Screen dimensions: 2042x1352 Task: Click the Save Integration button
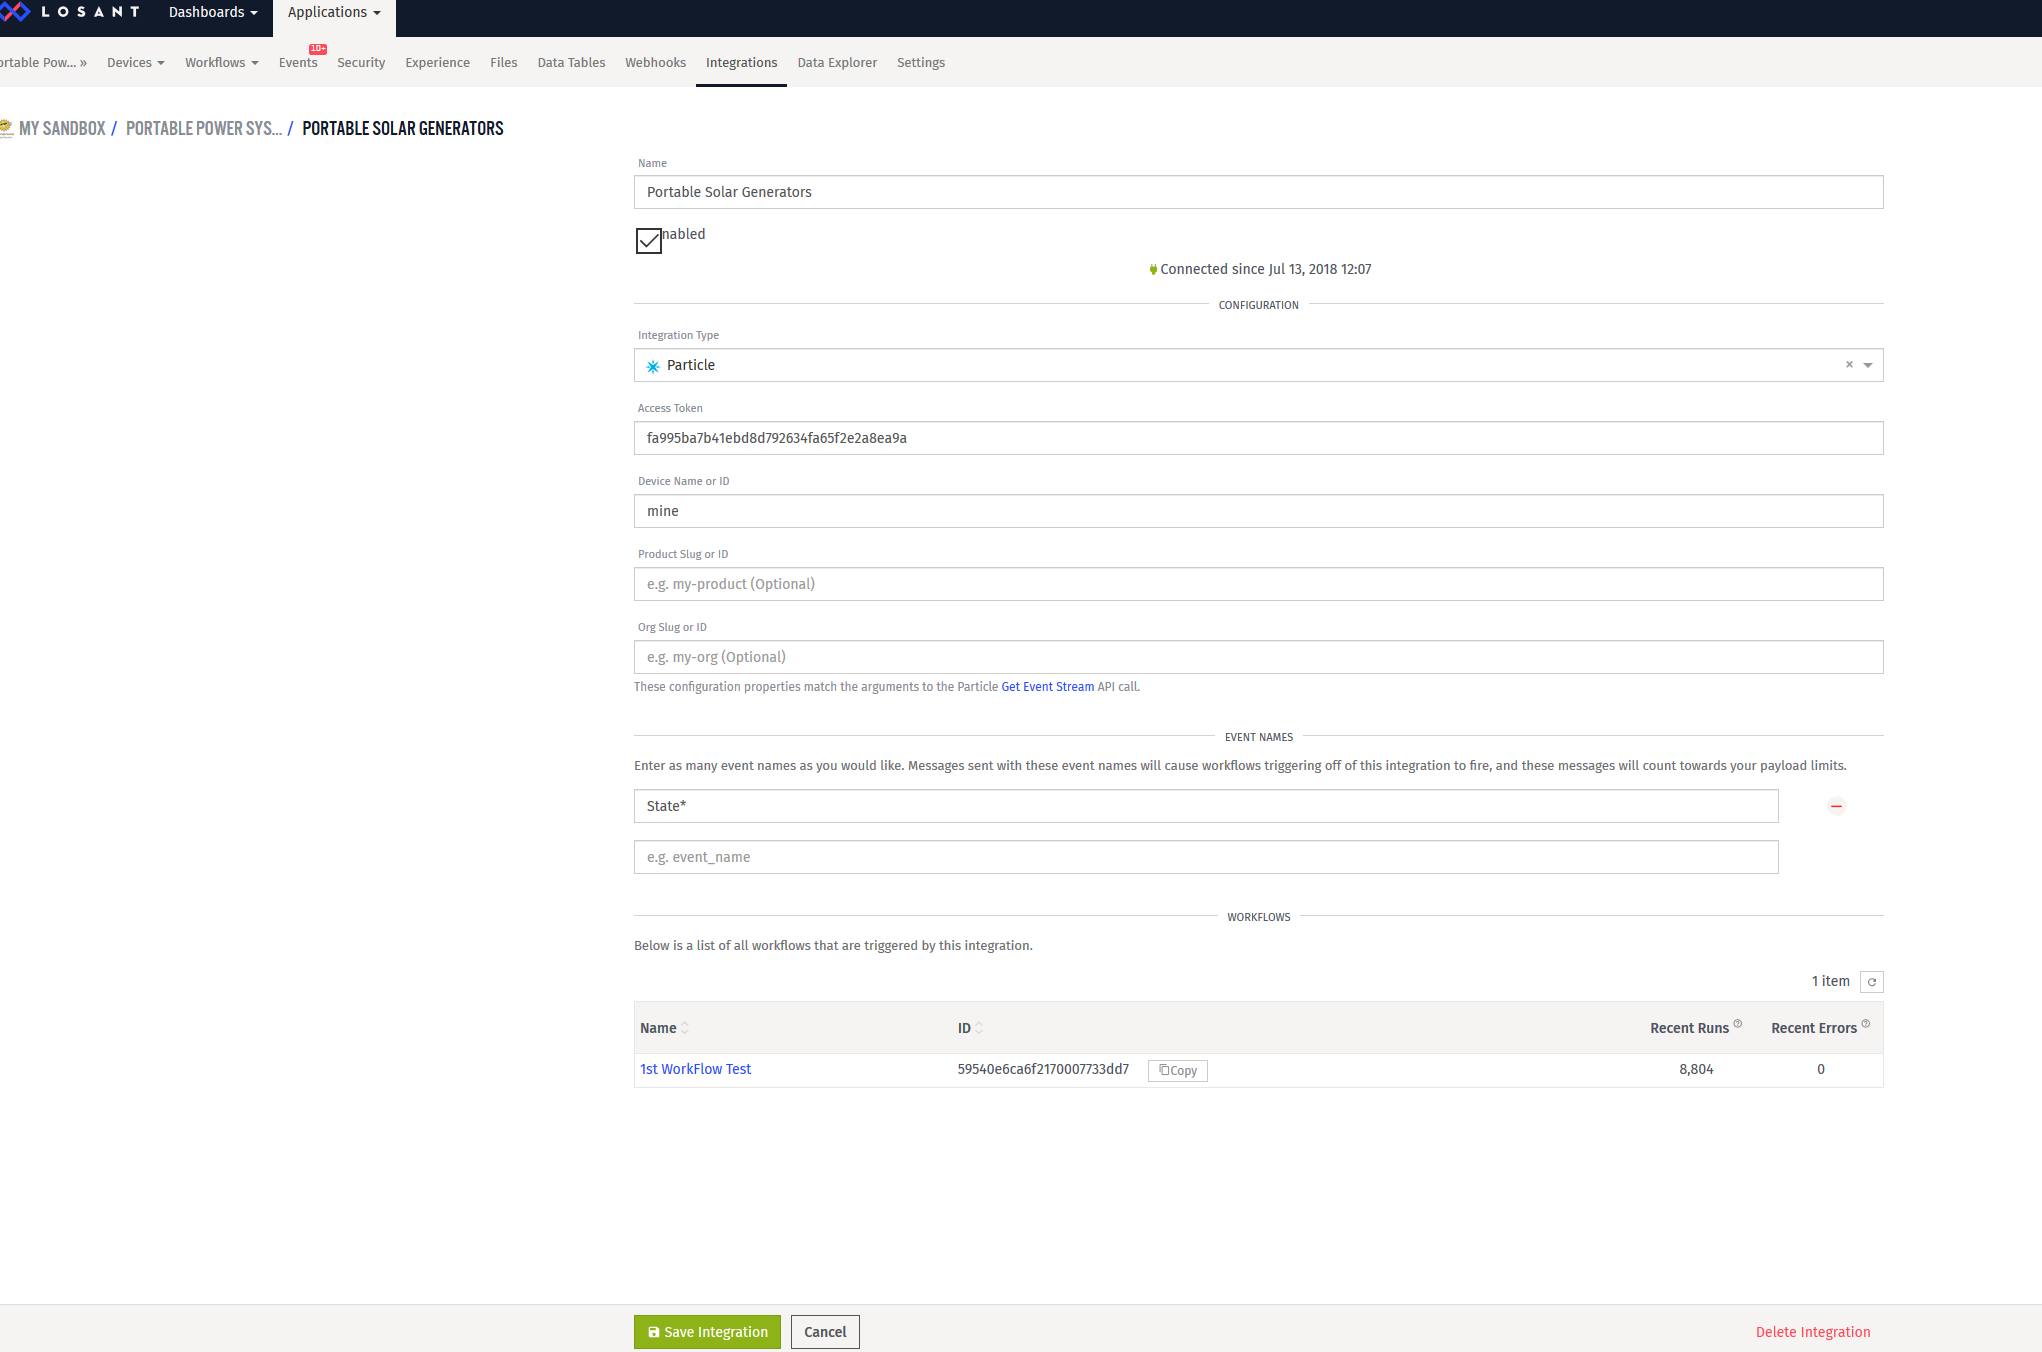click(x=707, y=1332)
